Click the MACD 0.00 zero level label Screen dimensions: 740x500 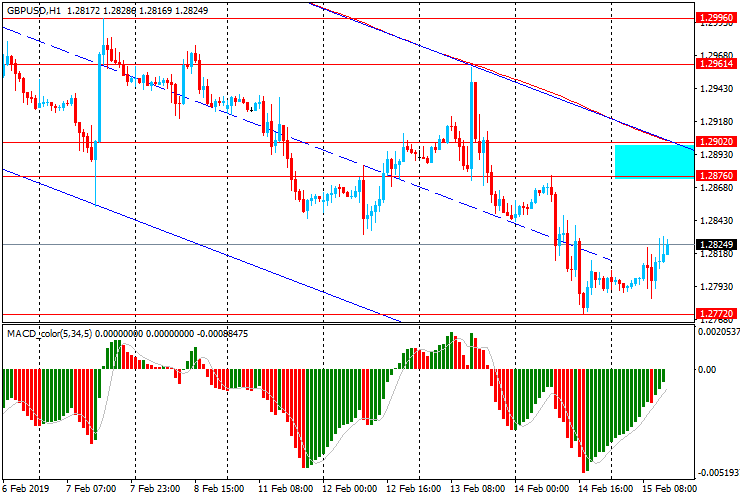point(709,369)
